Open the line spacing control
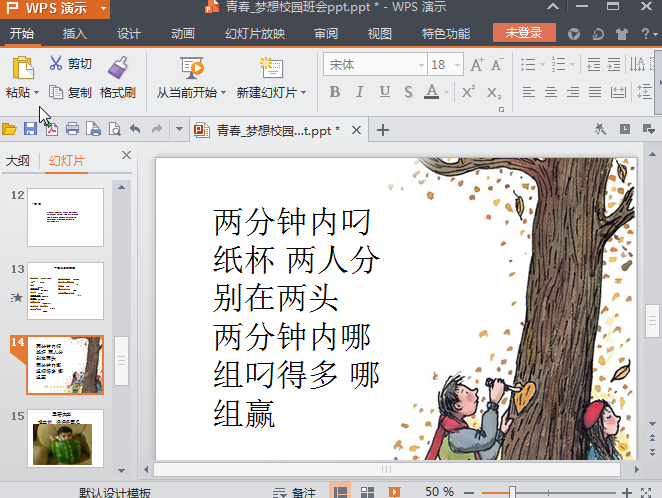This screenshot has width=662, height=498. click(644, 92)
